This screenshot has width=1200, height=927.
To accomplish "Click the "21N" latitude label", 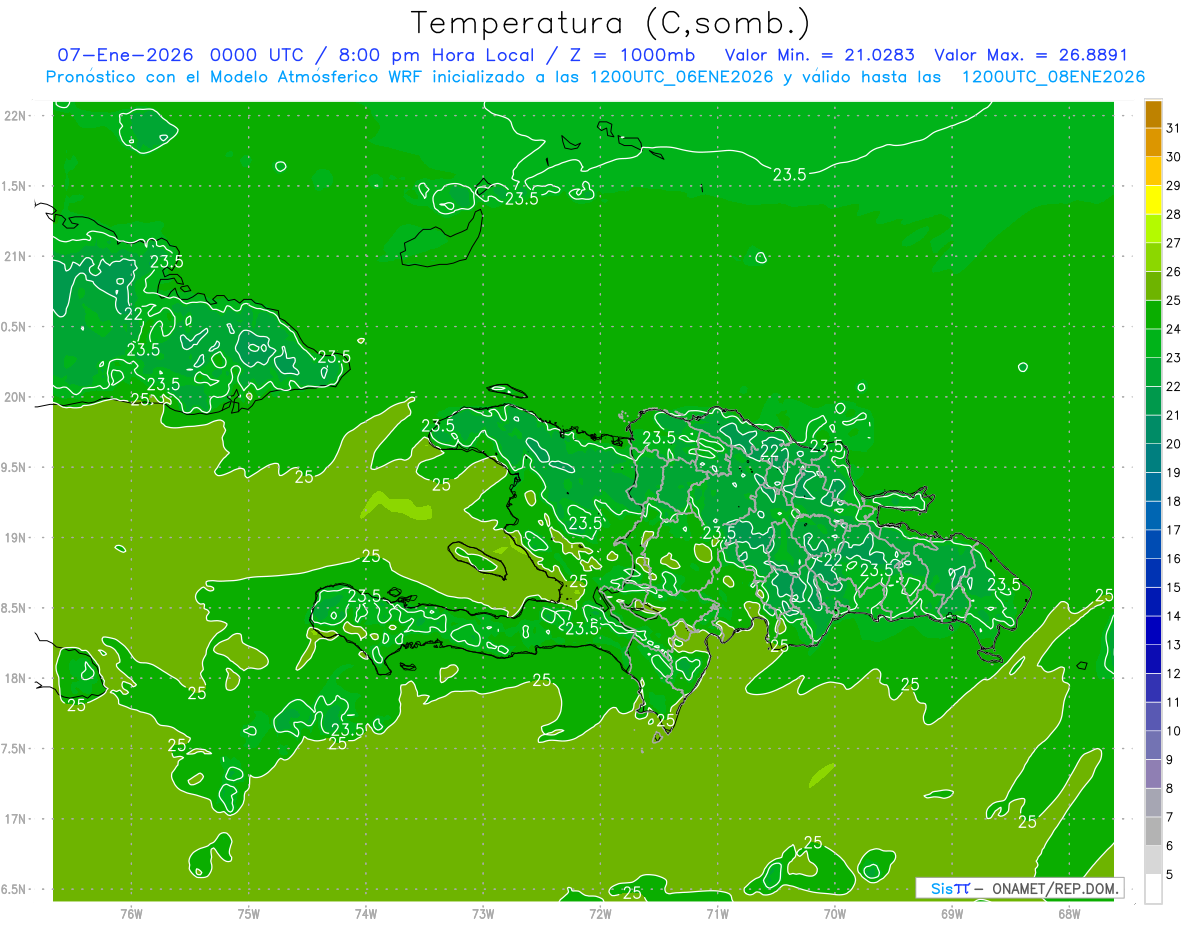I will (16, 257).
